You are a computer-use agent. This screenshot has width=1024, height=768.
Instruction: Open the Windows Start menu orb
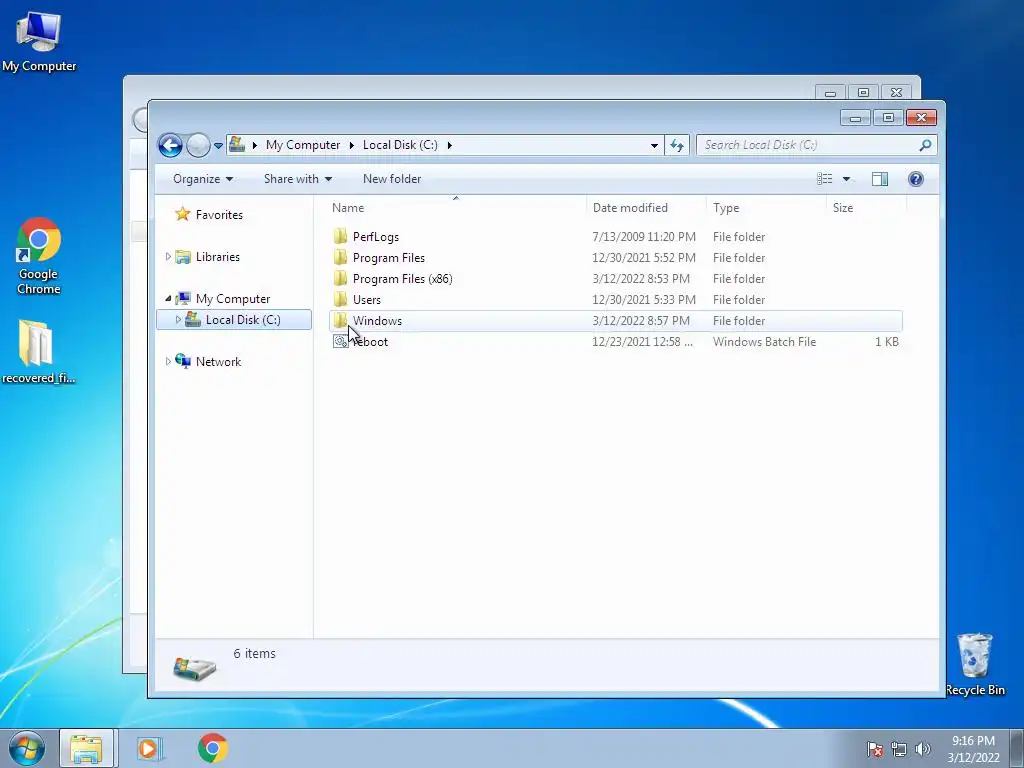coord(26,748)
